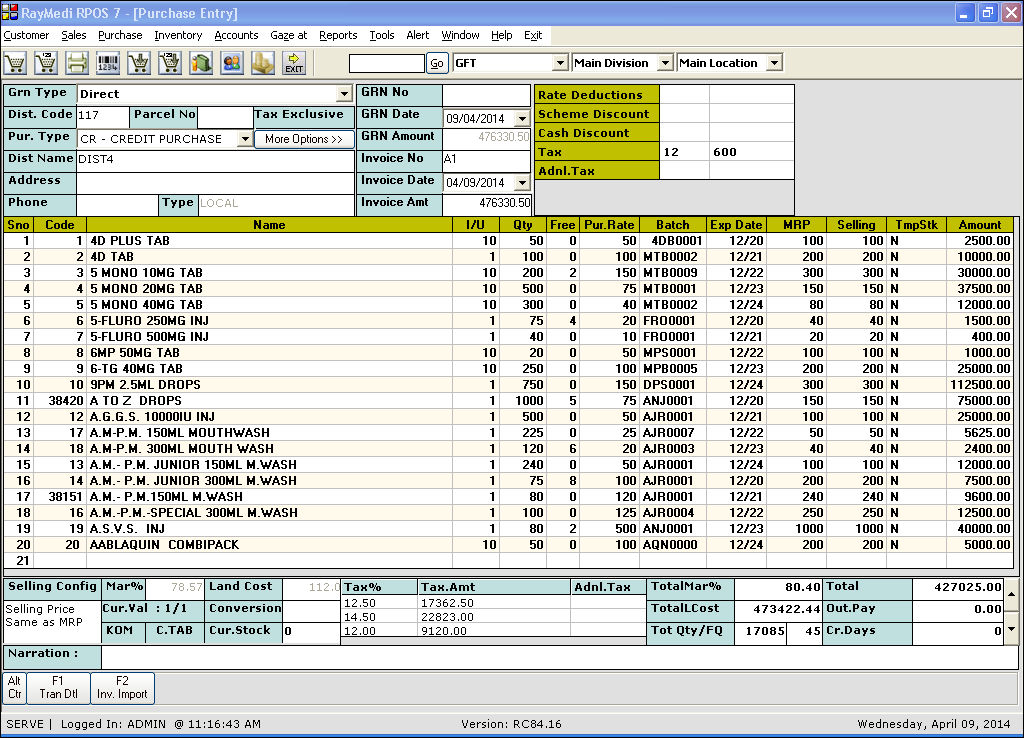Click the barcode icon in the toolbar
Image resolution: width=1024 pixels, height=738 pixels.
[108, 63]
